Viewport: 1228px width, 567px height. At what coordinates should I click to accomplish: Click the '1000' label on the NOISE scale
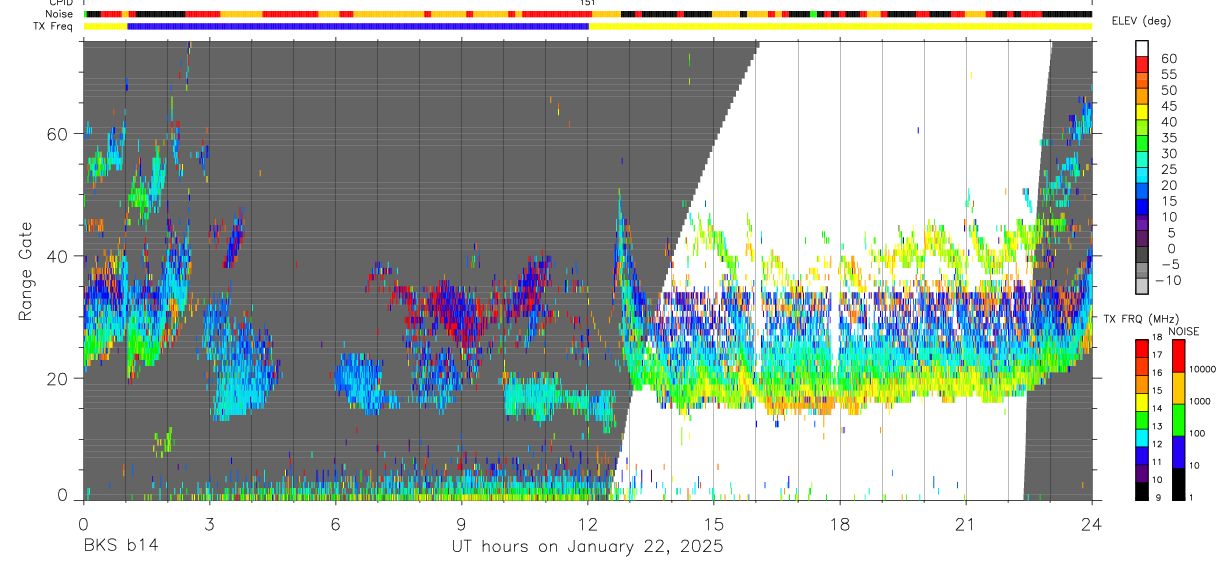pos(1202,402)
